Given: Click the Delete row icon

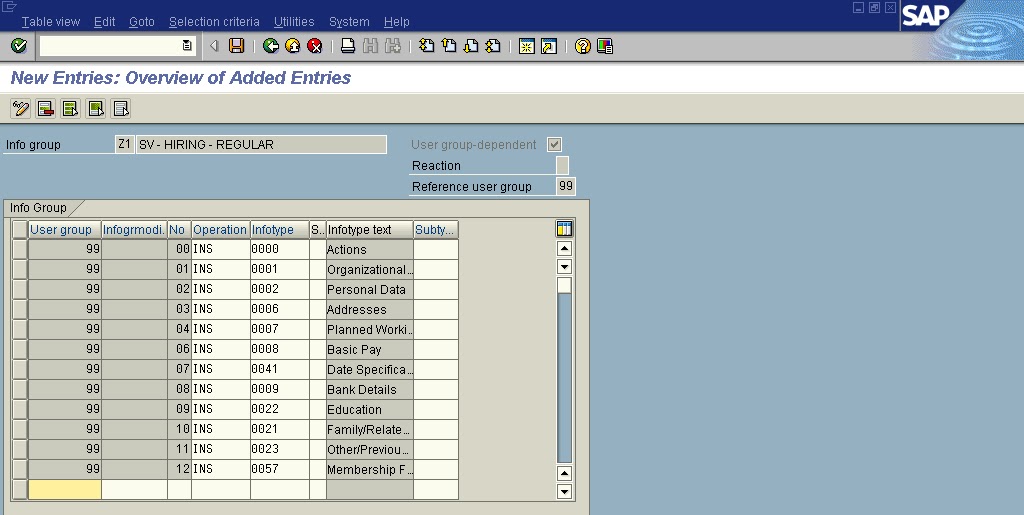Looking at the screenshot, I should coord(45,108).
